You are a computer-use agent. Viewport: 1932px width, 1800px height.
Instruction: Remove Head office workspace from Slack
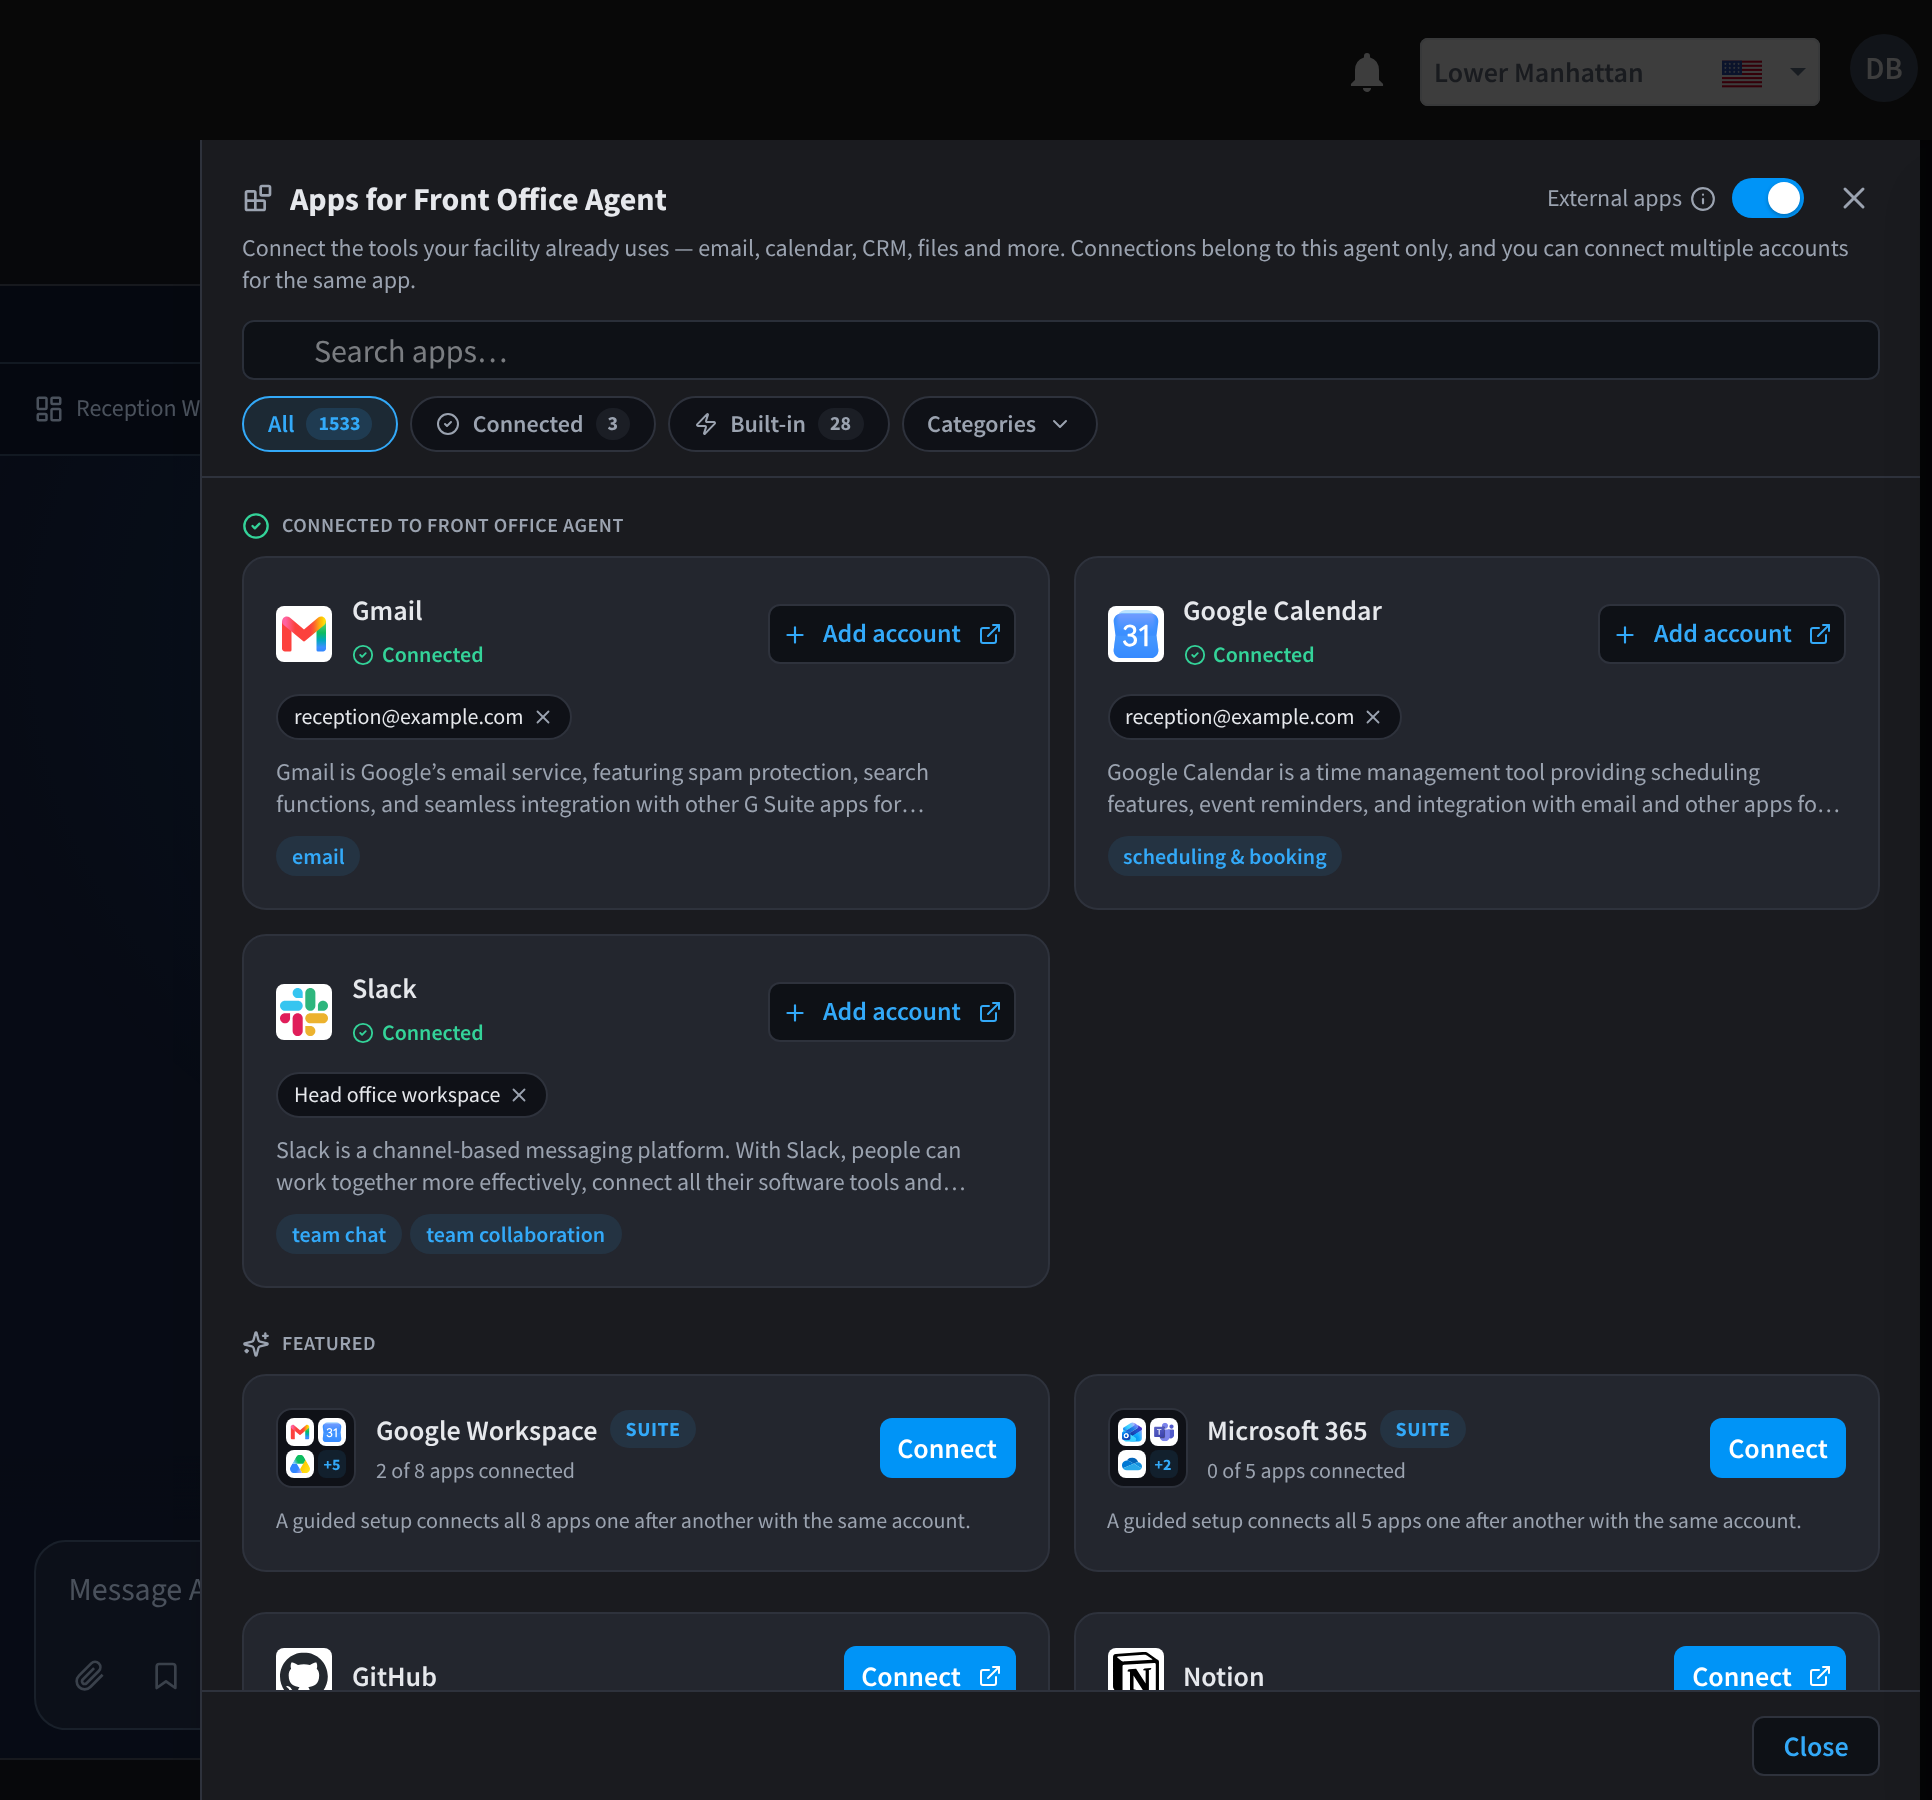coord(519,1095)
